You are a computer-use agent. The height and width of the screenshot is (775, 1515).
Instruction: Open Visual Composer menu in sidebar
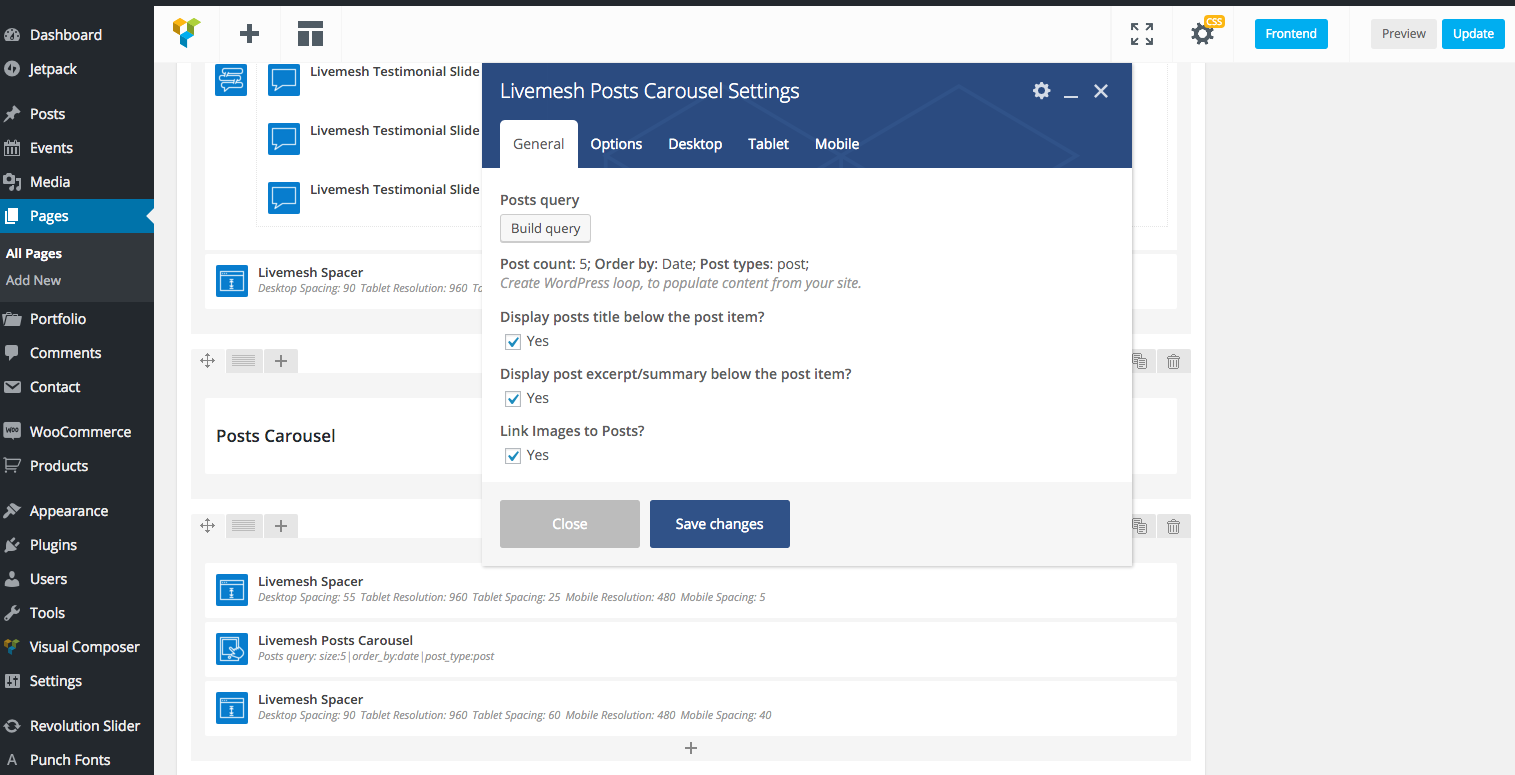coord(77,647)
